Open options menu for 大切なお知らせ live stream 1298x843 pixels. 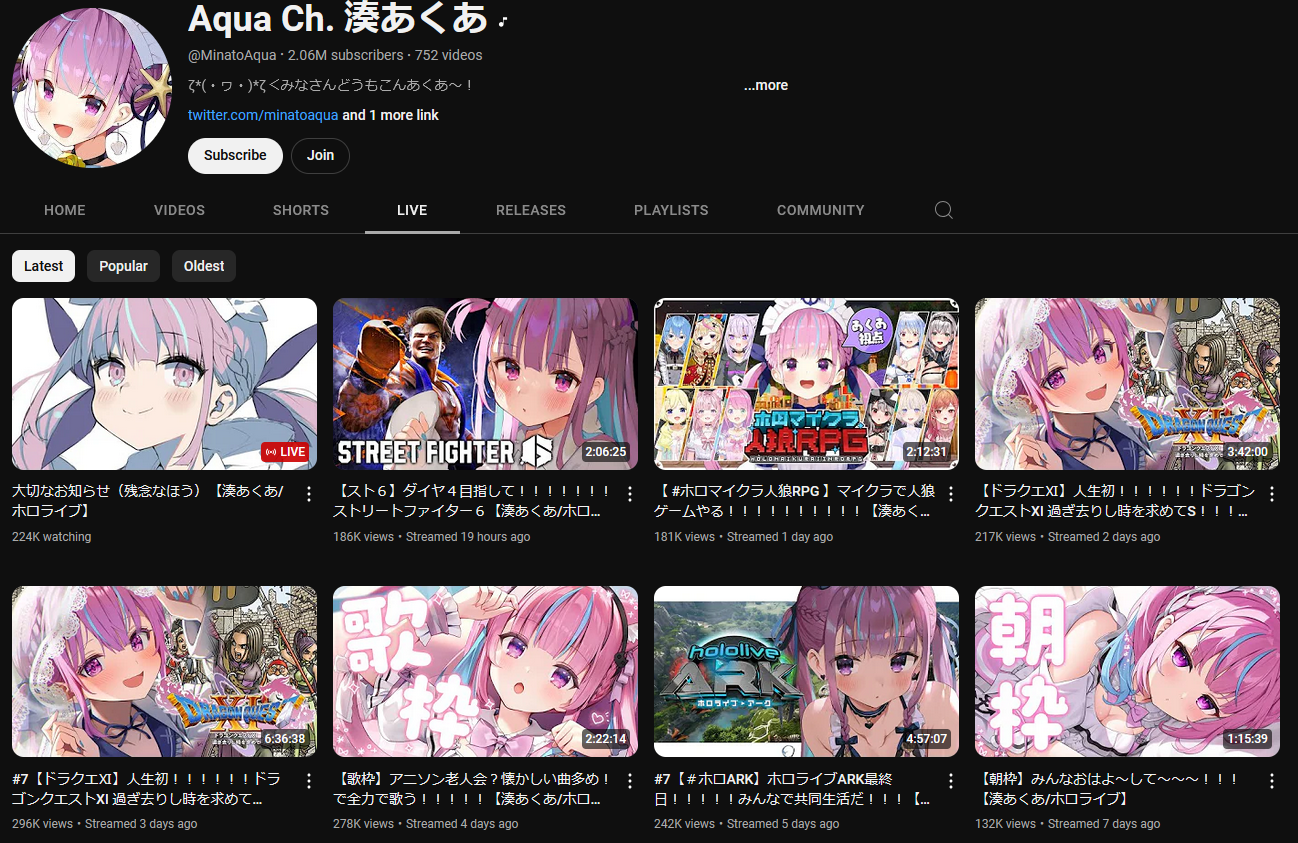coord(309,494)
